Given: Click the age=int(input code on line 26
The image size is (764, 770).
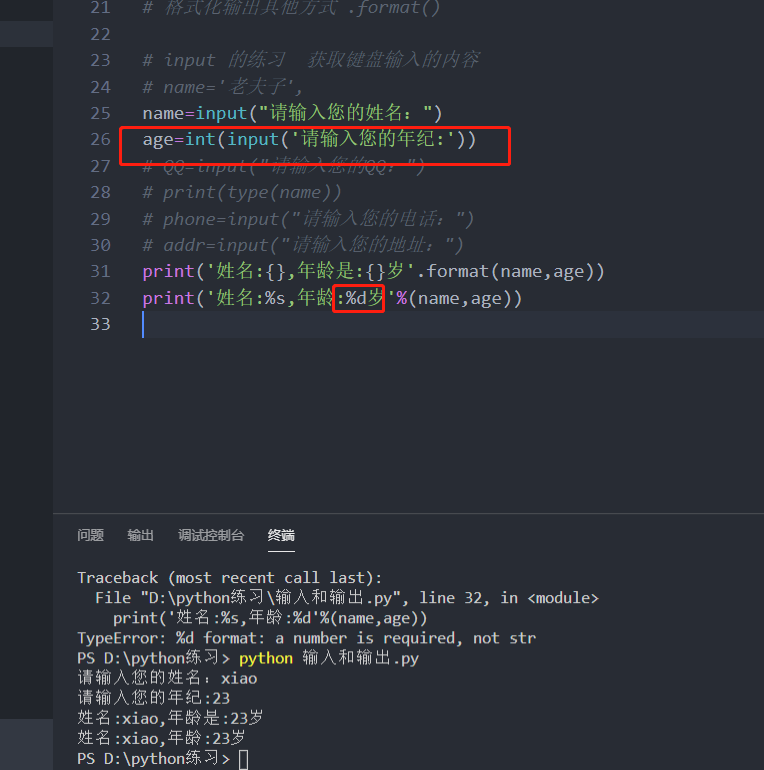Looking at the screenshot, I should point(309,139).
